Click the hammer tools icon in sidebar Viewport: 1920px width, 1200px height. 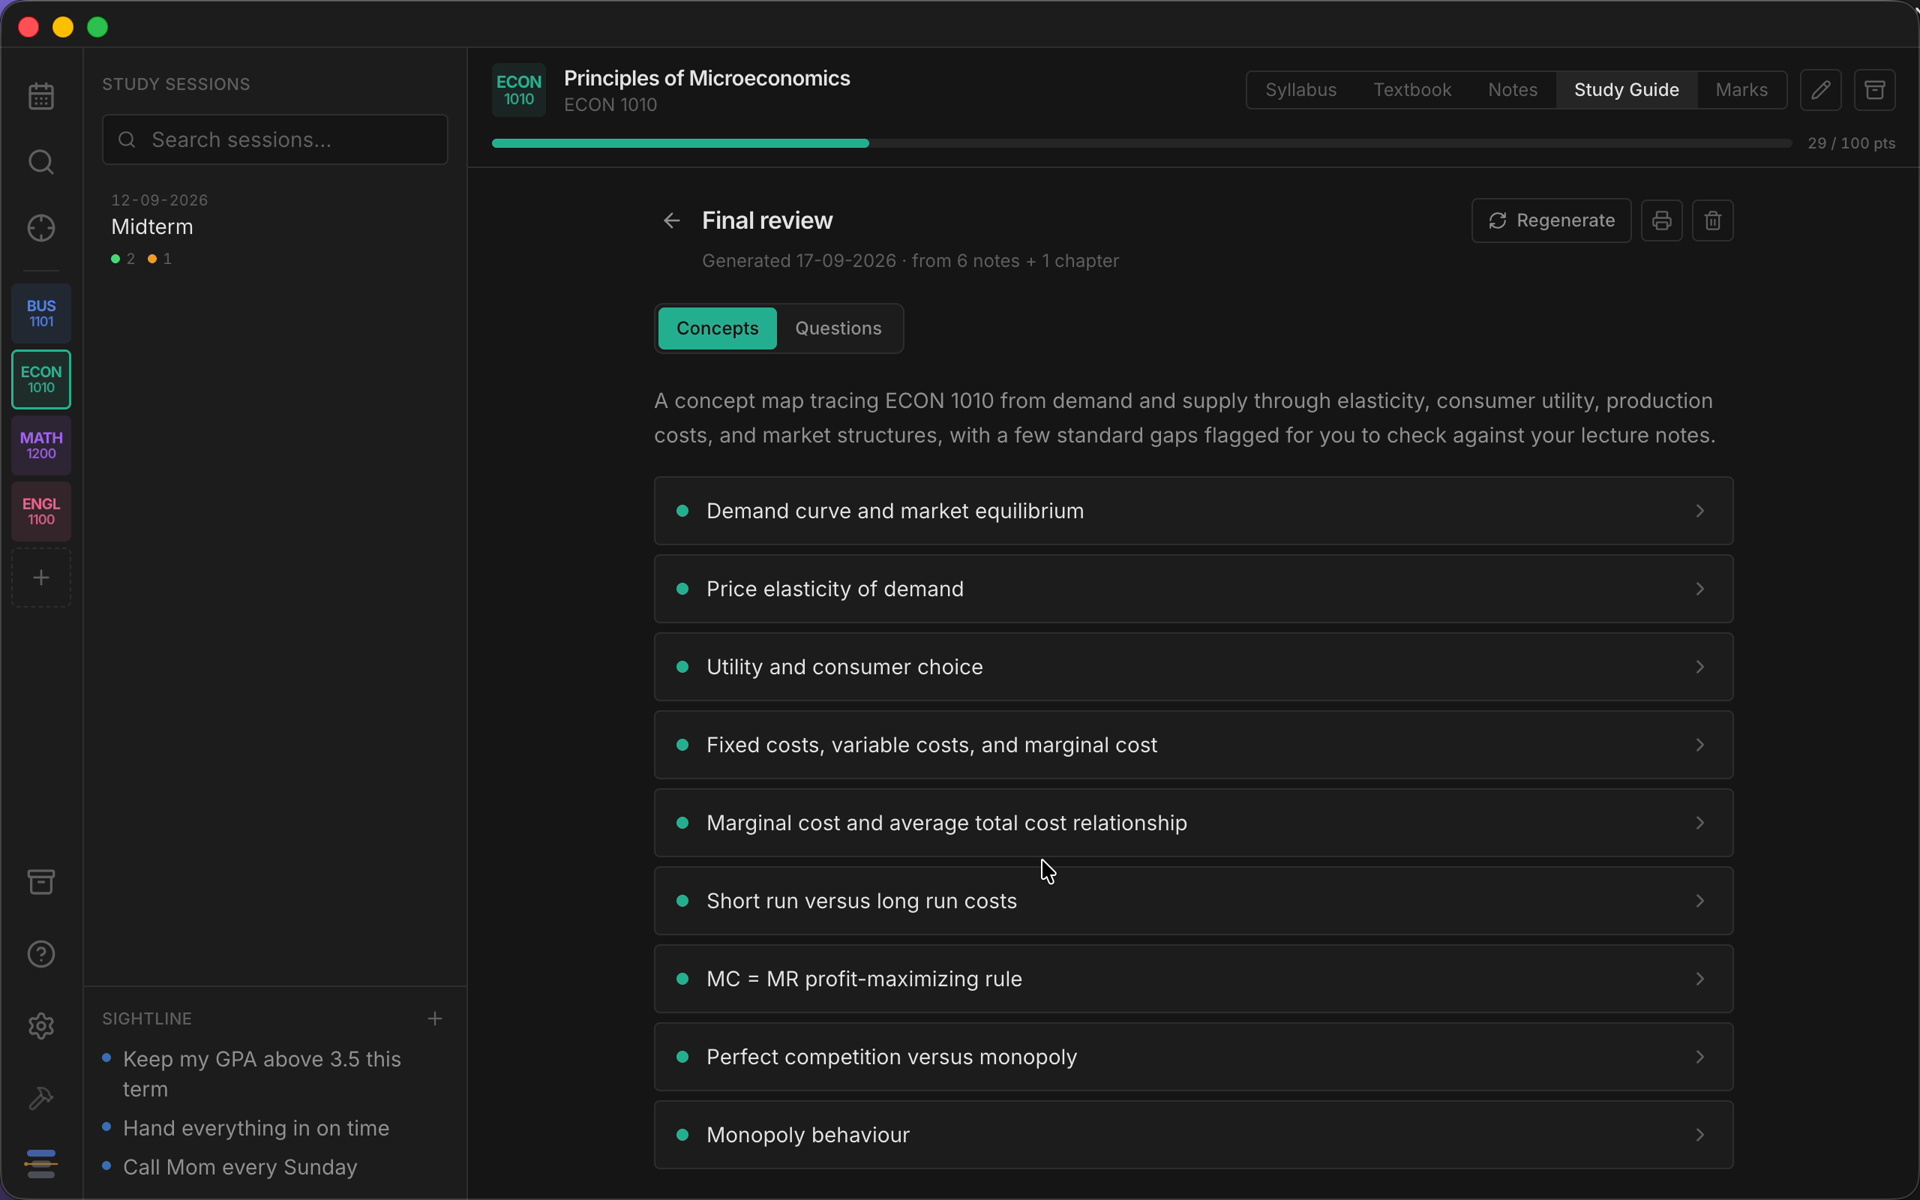[41, 1098]
